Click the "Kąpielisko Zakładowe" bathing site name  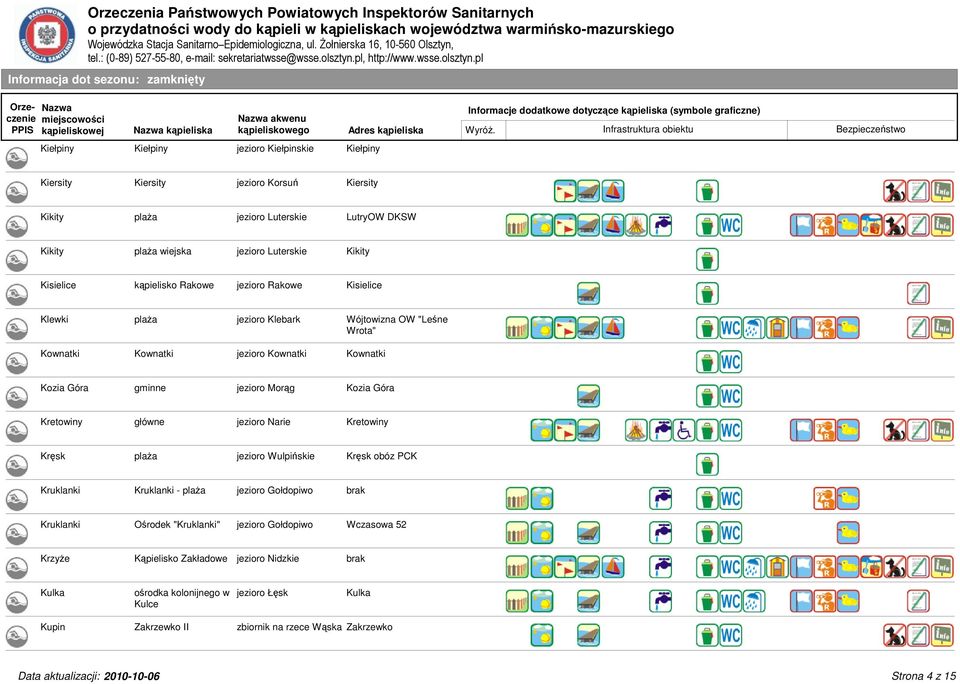(x=181, y=560)
